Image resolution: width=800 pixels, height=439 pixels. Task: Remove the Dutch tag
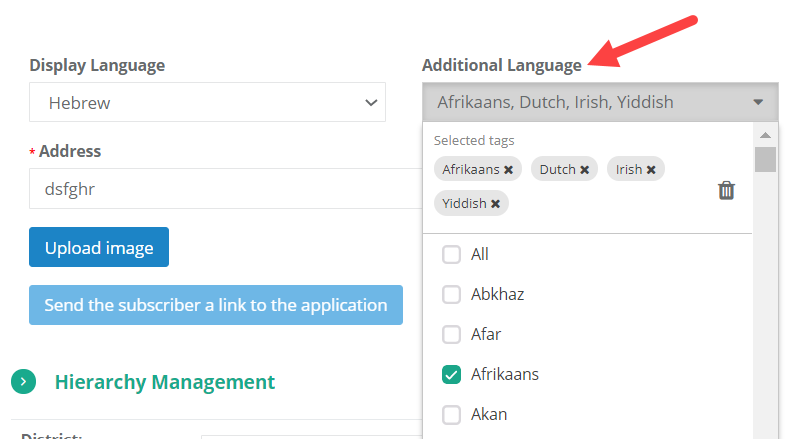pos(584,170)
